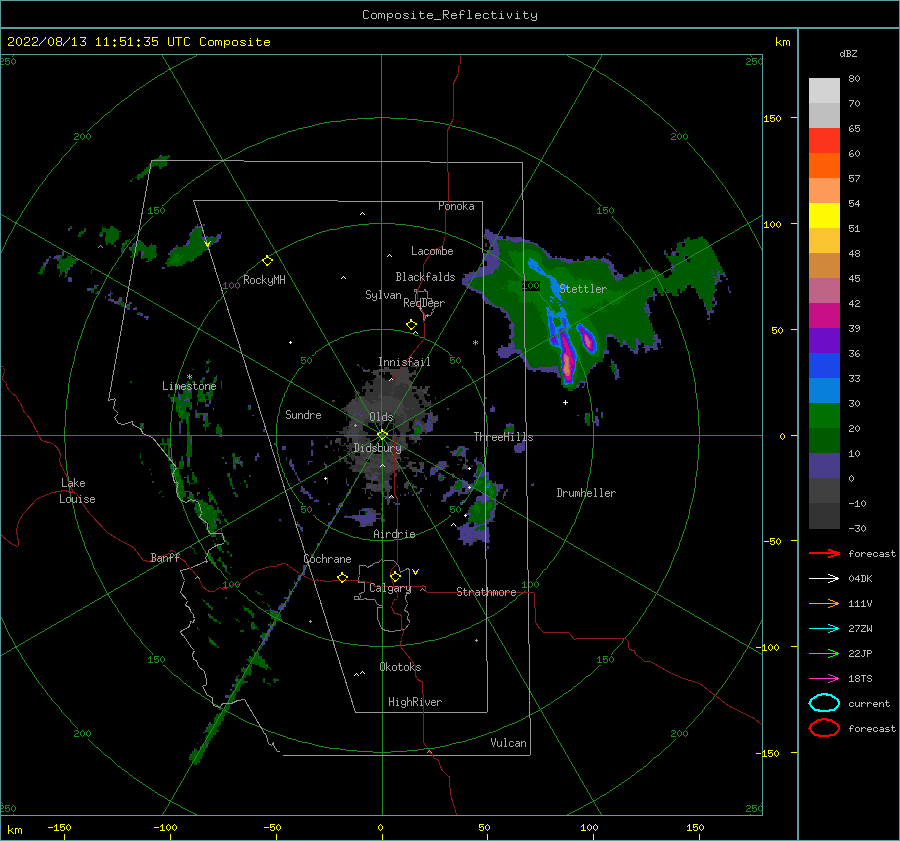Click the Vulcan town label
Image resolution: width=900 pixels, height=841 pixels.
508,743
